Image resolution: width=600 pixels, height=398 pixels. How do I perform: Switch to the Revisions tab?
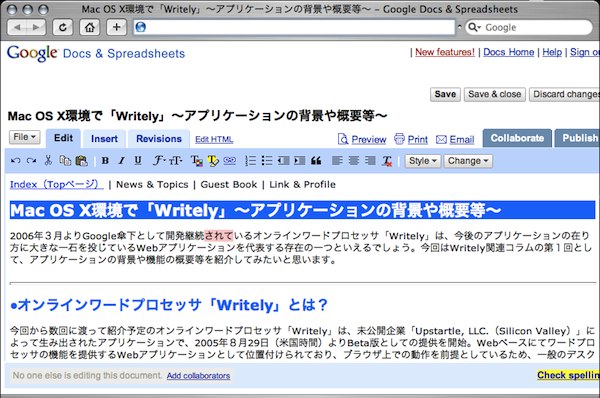pyautogui.click(x=159, y=139)
